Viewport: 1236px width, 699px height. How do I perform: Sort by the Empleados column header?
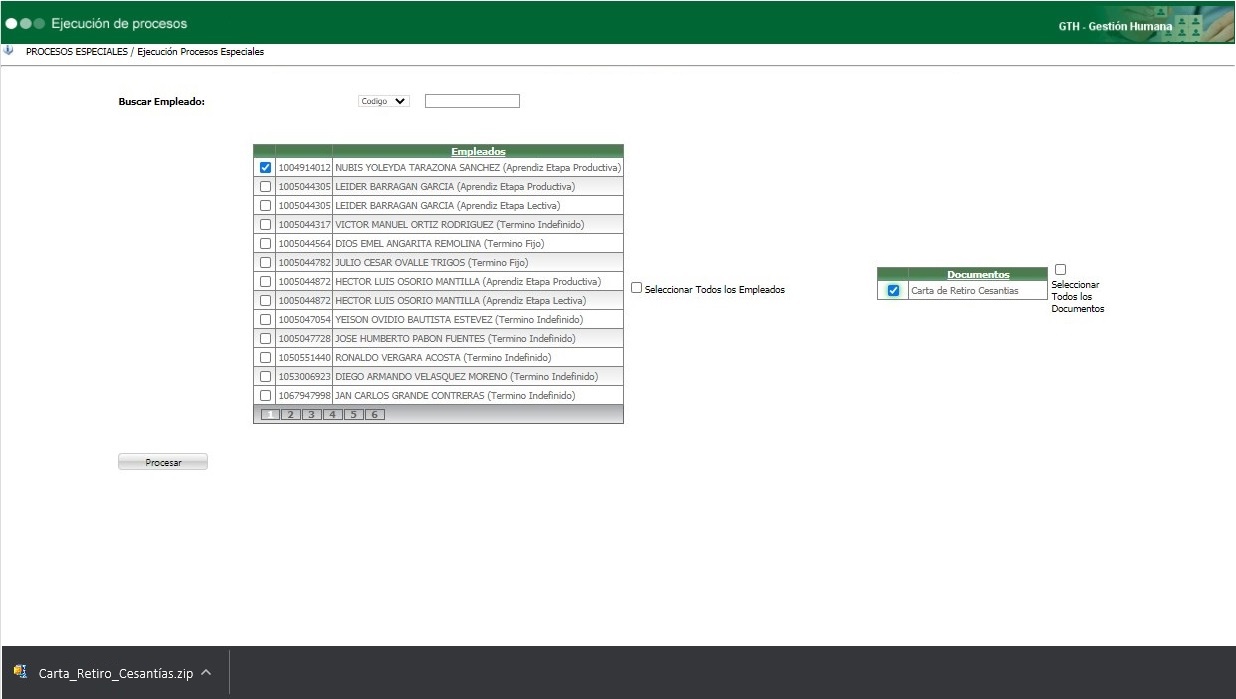[478, 152]
